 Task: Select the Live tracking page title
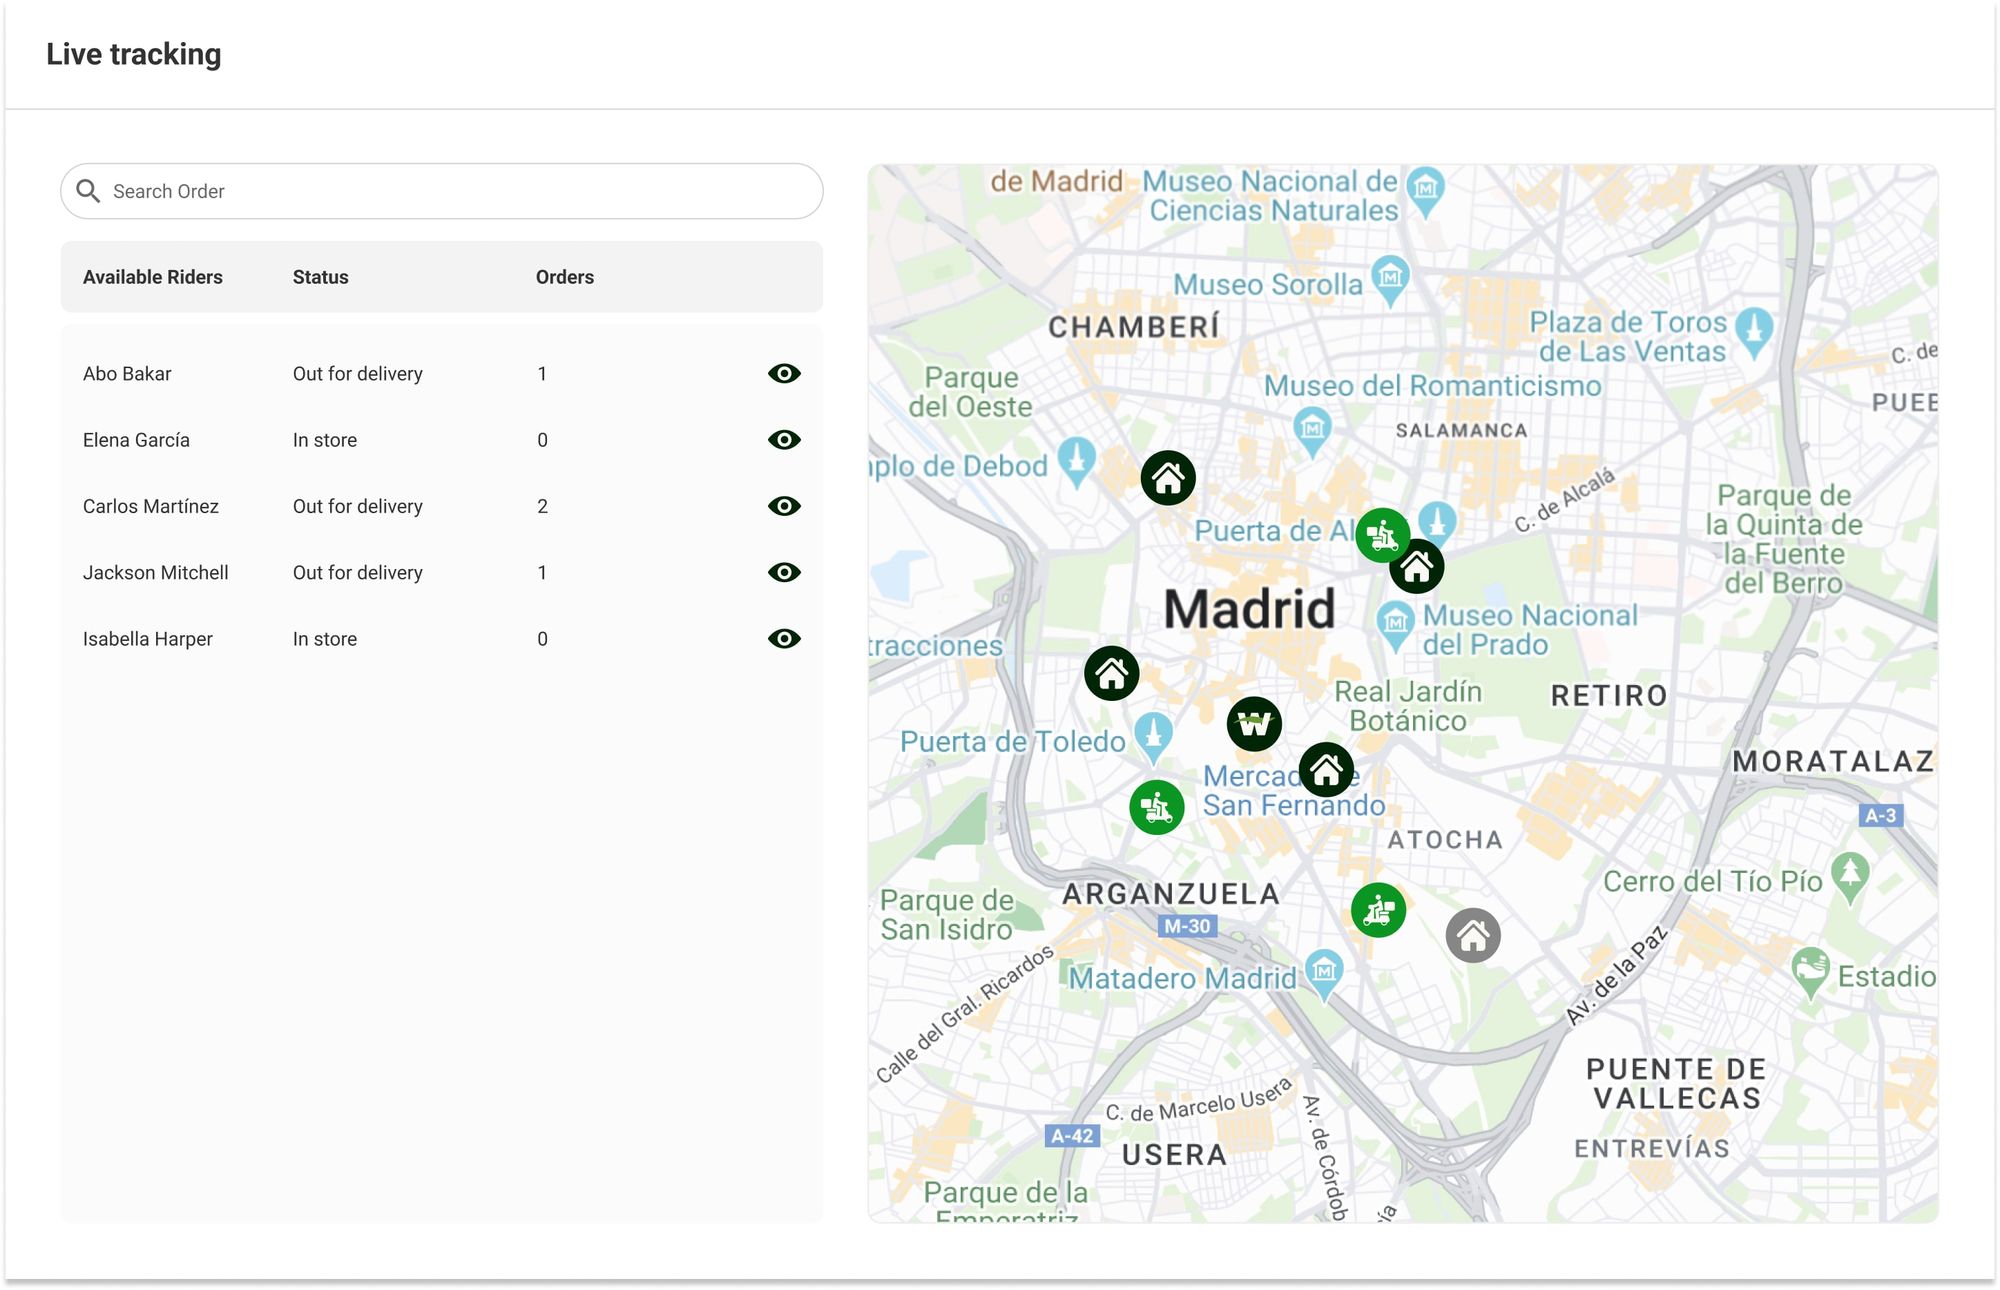click(133, 54)
